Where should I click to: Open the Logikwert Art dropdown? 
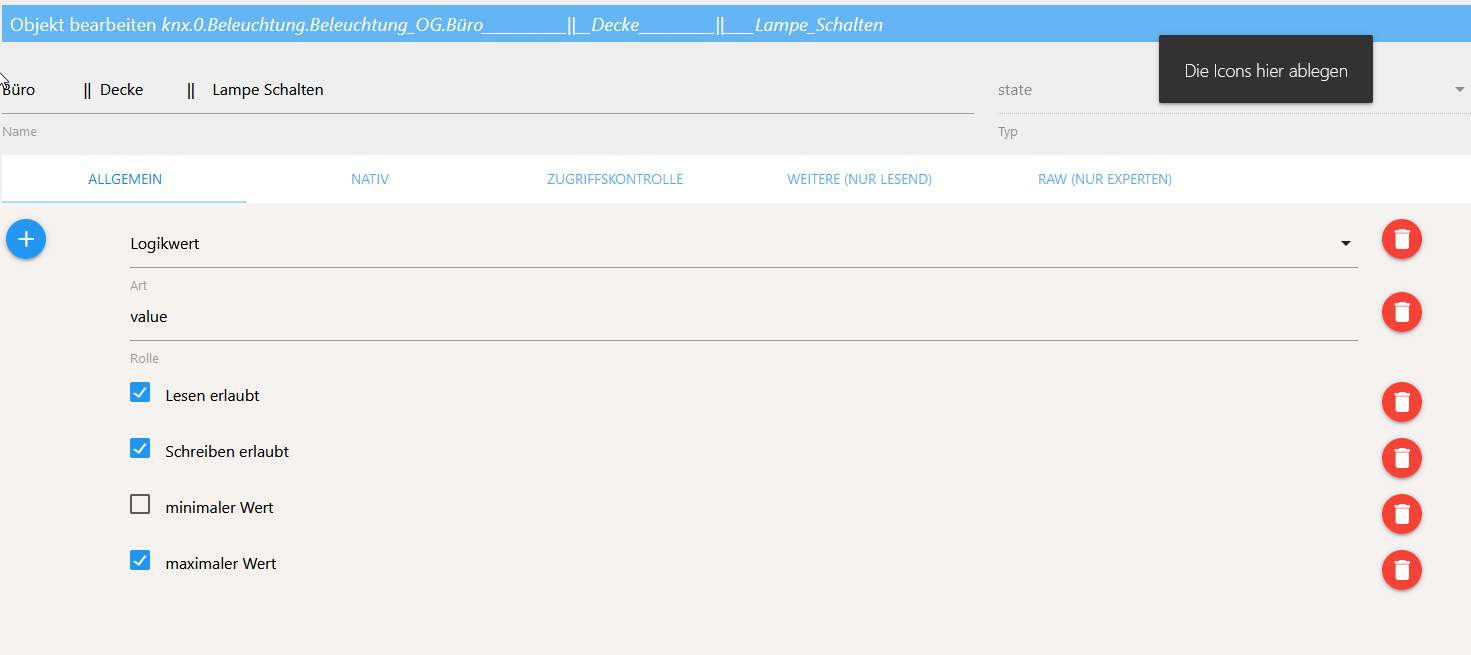(x=744, y=243)
